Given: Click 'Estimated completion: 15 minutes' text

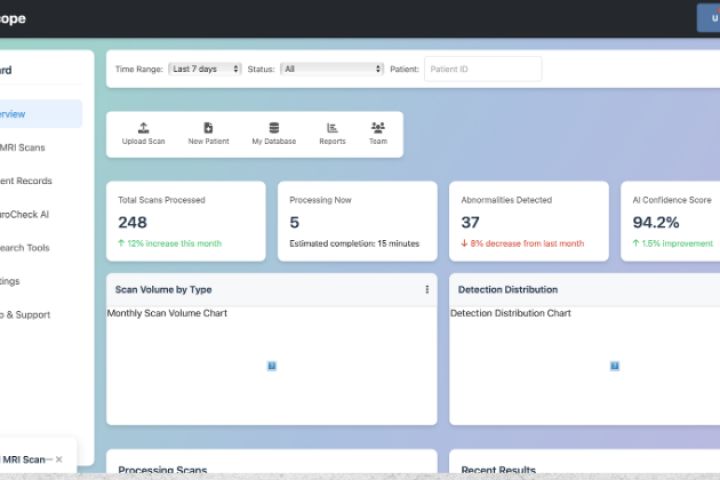Looking at the screenshot, I should (x=354, y=243).
